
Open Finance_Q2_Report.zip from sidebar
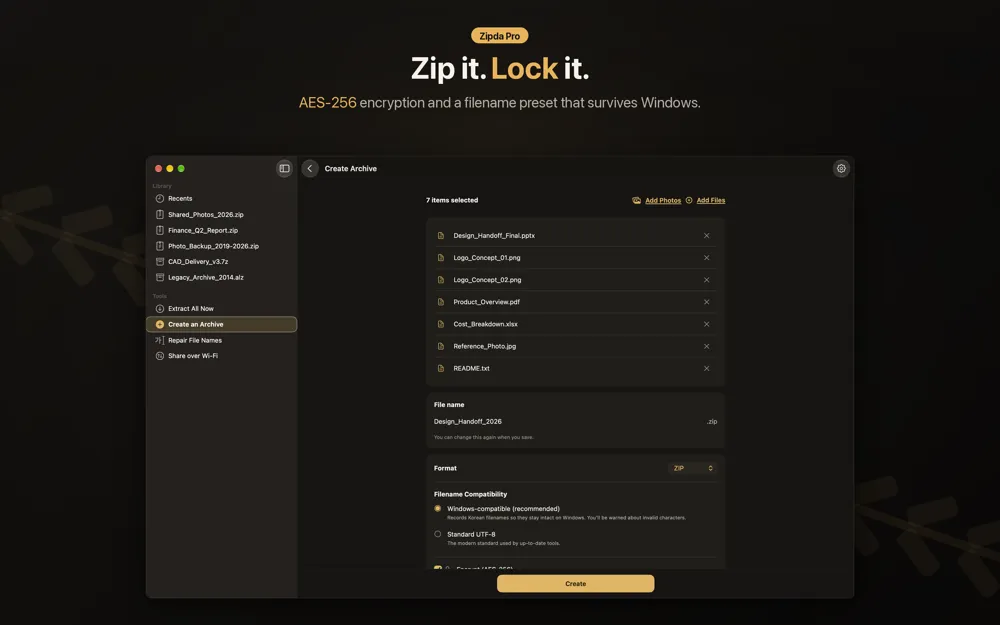click(x=222, y=230)
